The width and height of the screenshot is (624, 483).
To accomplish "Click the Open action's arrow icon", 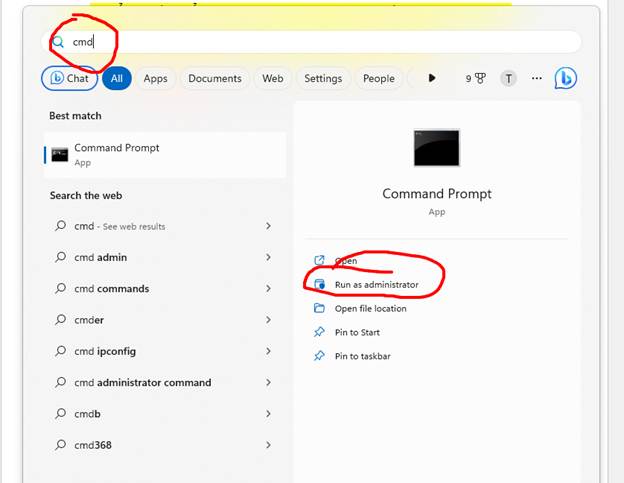I will coord(319,260).
